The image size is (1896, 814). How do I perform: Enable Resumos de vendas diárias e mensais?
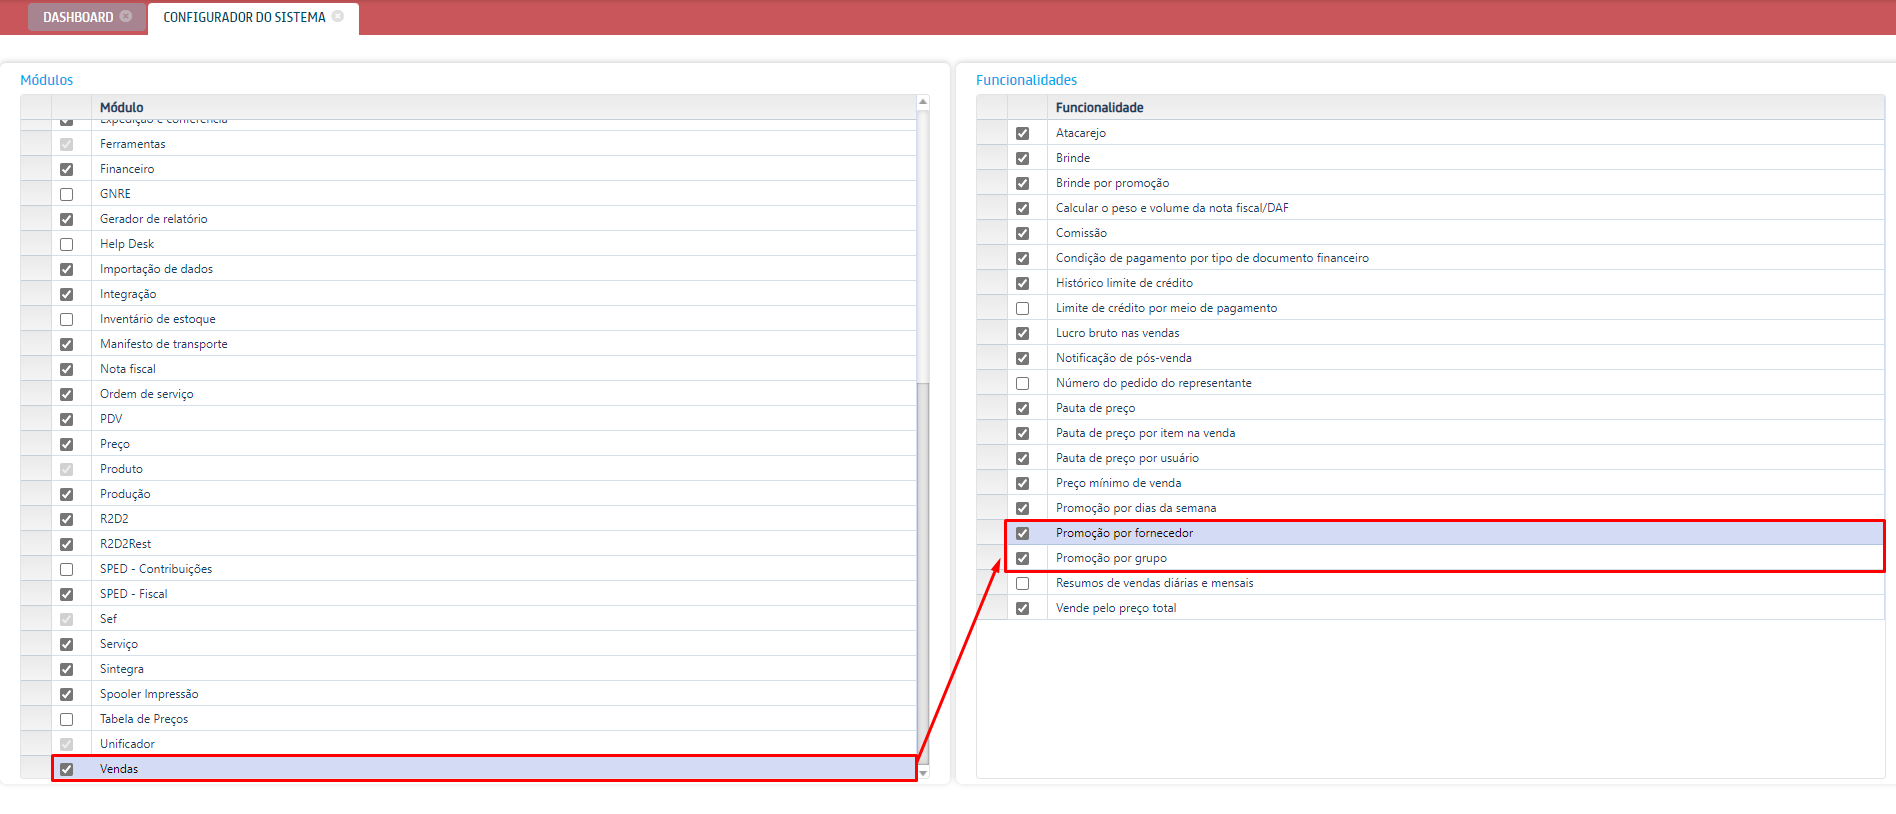1022,583
